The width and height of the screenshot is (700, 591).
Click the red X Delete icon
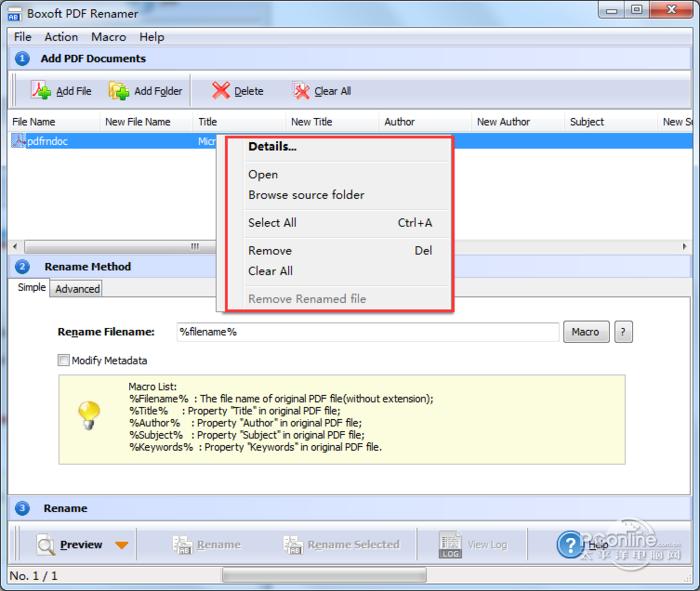tap(221, 91)
